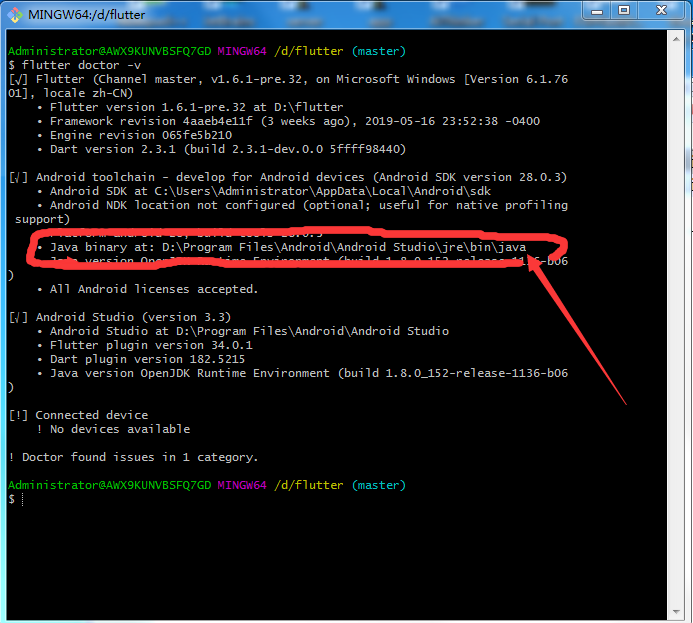Minimize the MINGW64 terminal window
693x623 pixels.
pos(597,10)
